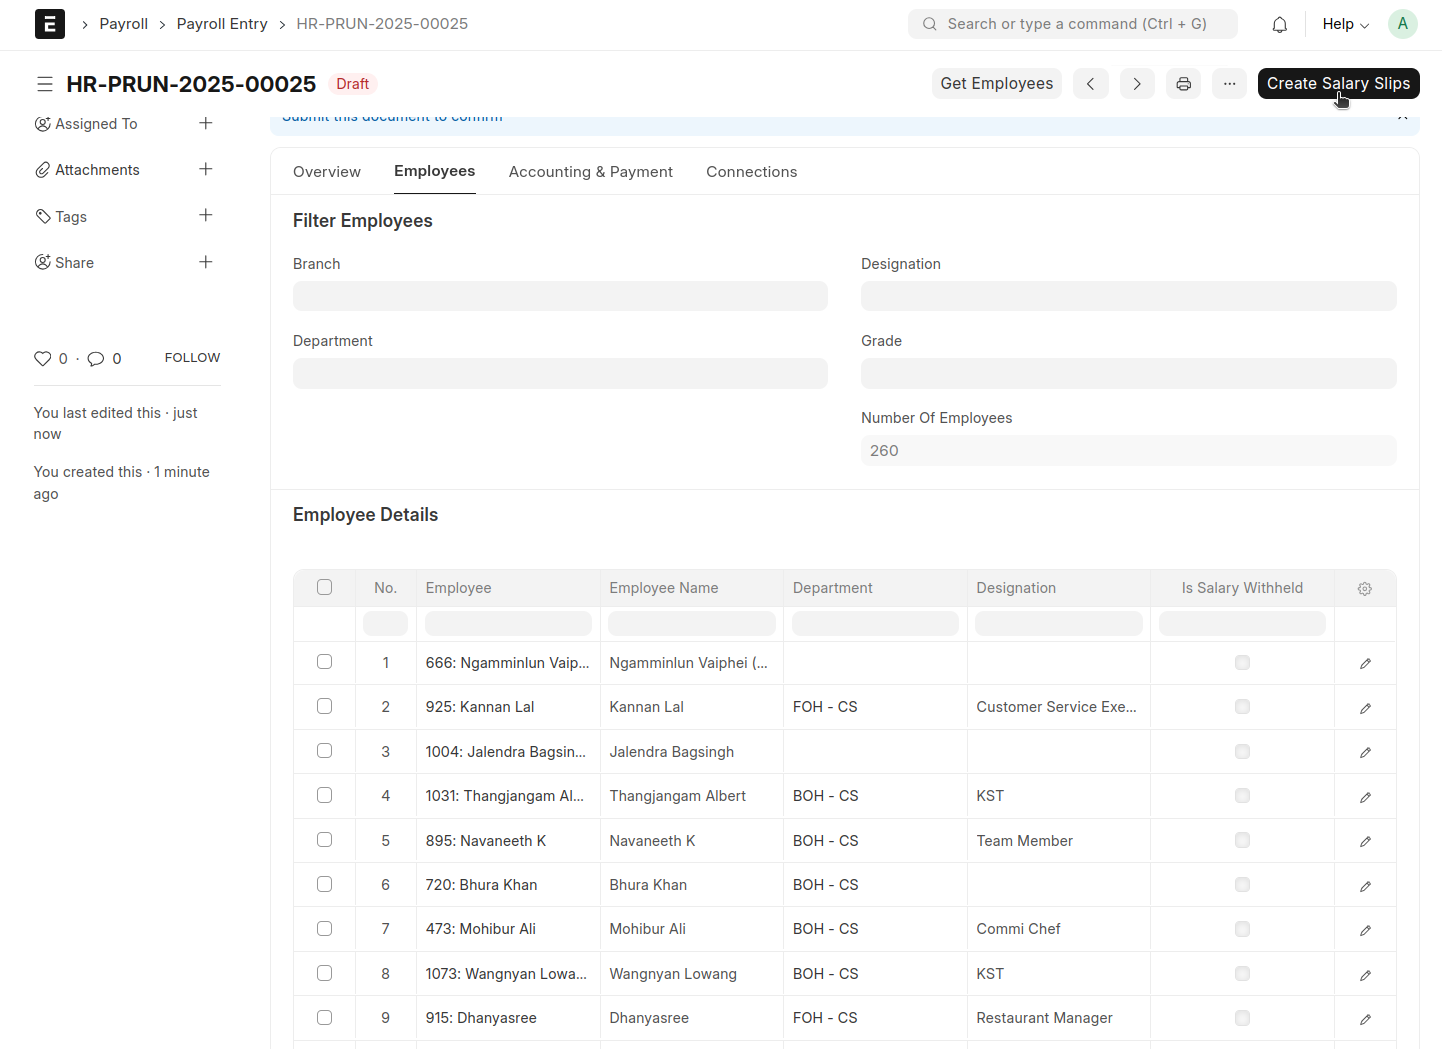Open the Branch filter dropdown field
The width and height of the screenshot is (1442, 1049).
point(560,296)
